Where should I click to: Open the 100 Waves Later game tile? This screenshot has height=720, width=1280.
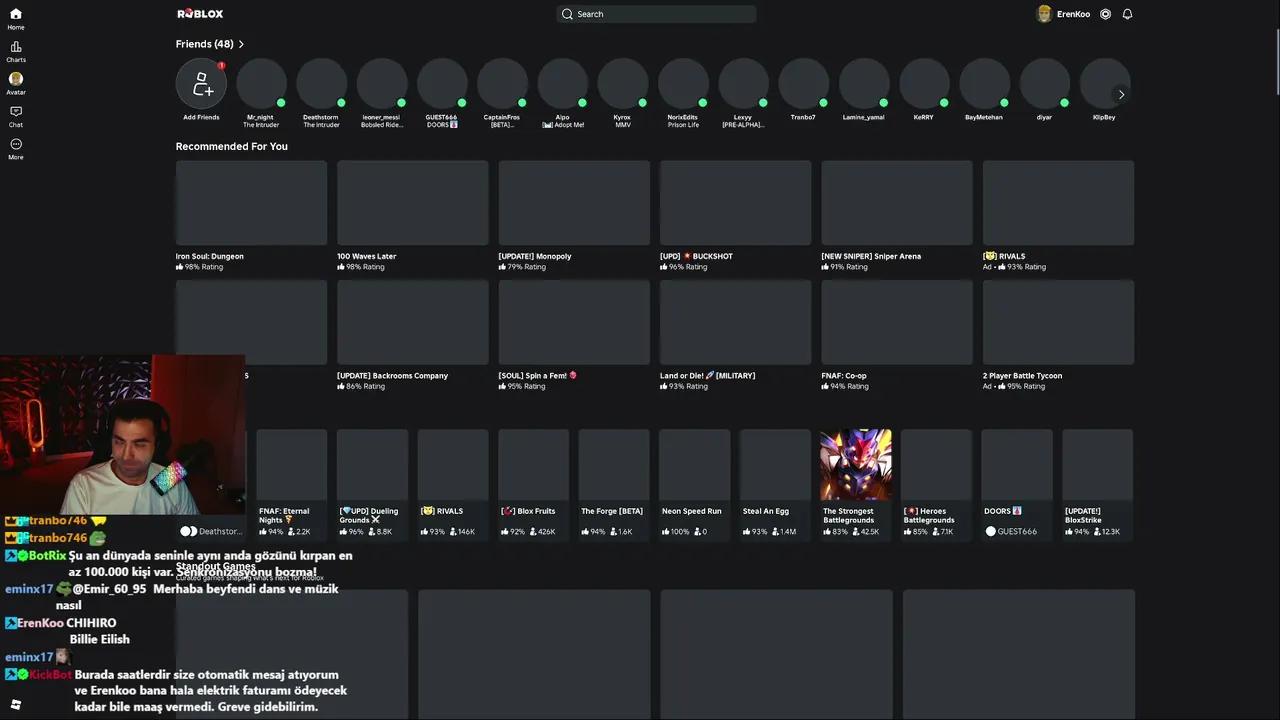point(412,216)
